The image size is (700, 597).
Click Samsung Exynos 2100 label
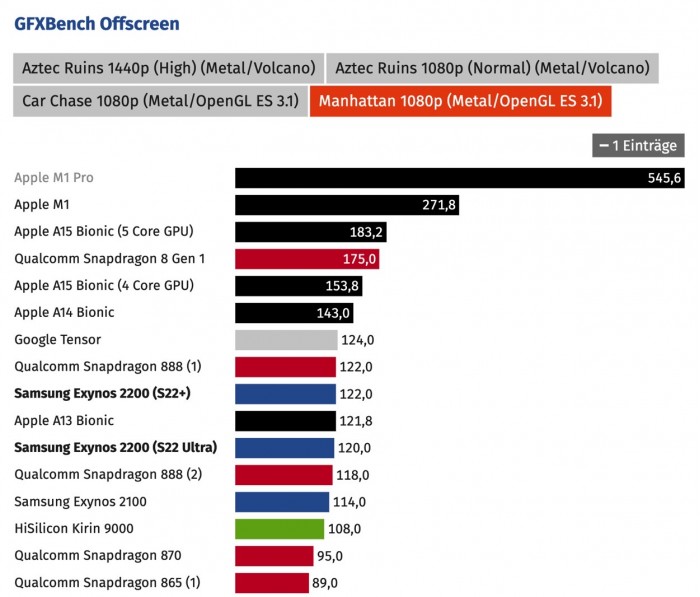point(80,501)
